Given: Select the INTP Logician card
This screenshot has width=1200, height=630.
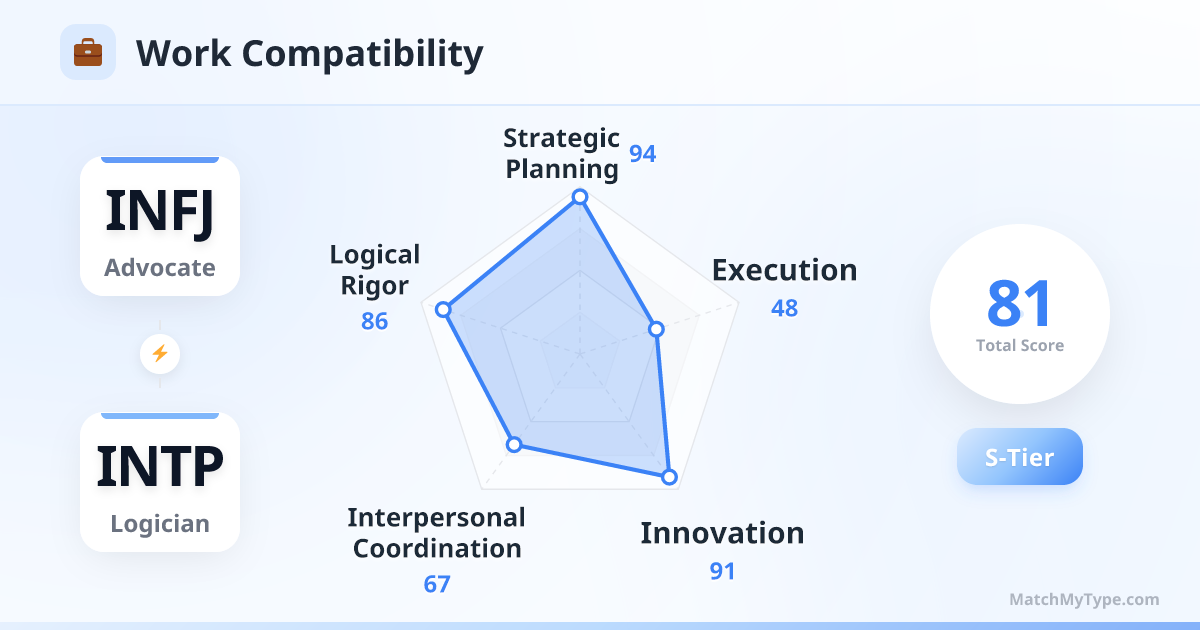Looking at the screenshot, I should coord(160,482).
